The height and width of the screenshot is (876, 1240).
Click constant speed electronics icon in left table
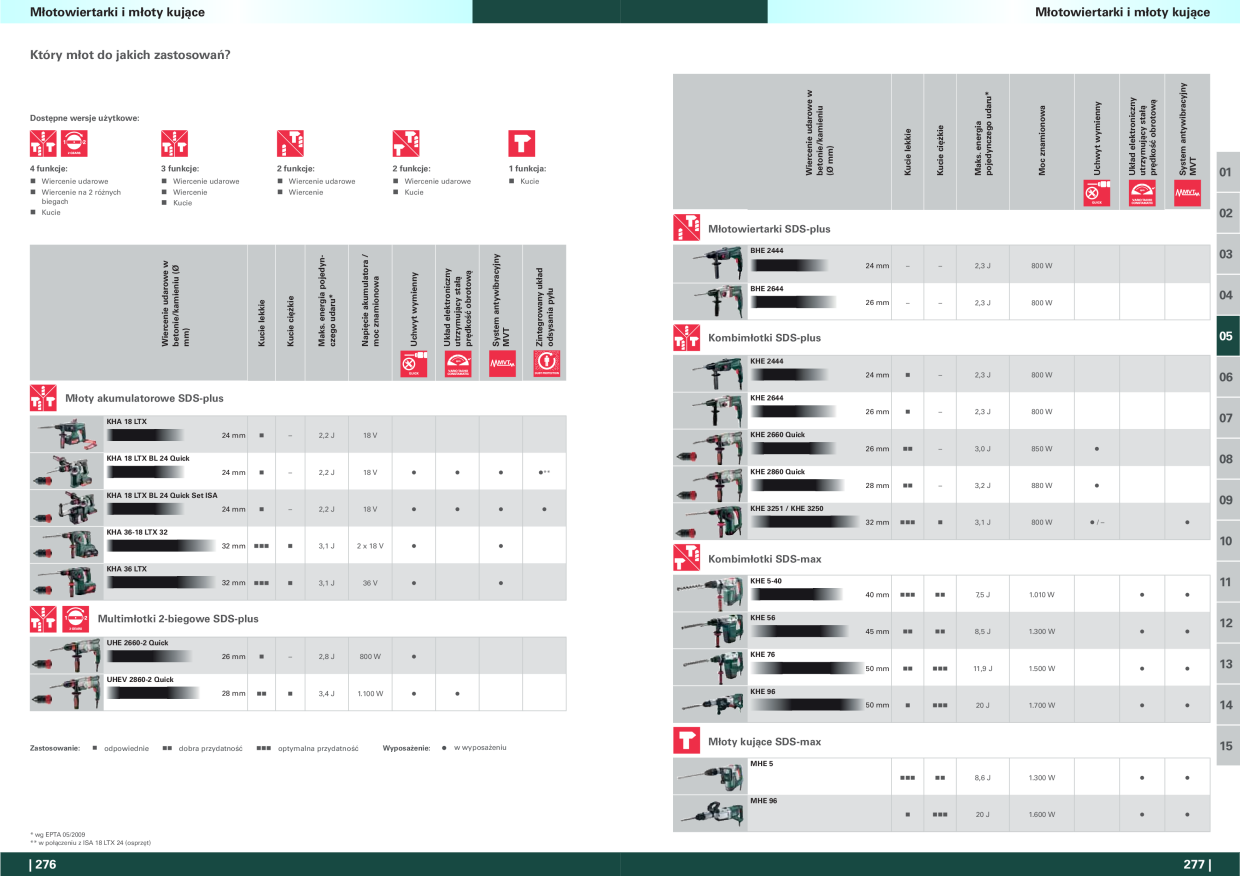coord(457,364)
